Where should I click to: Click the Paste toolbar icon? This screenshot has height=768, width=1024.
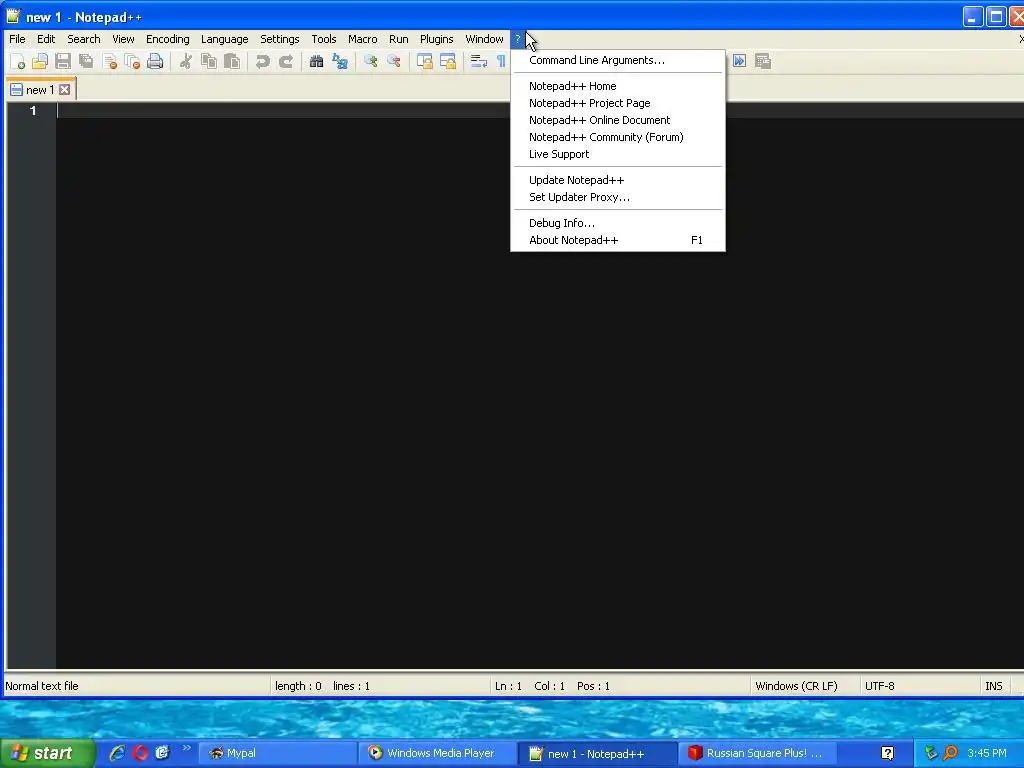pos(232,61)
